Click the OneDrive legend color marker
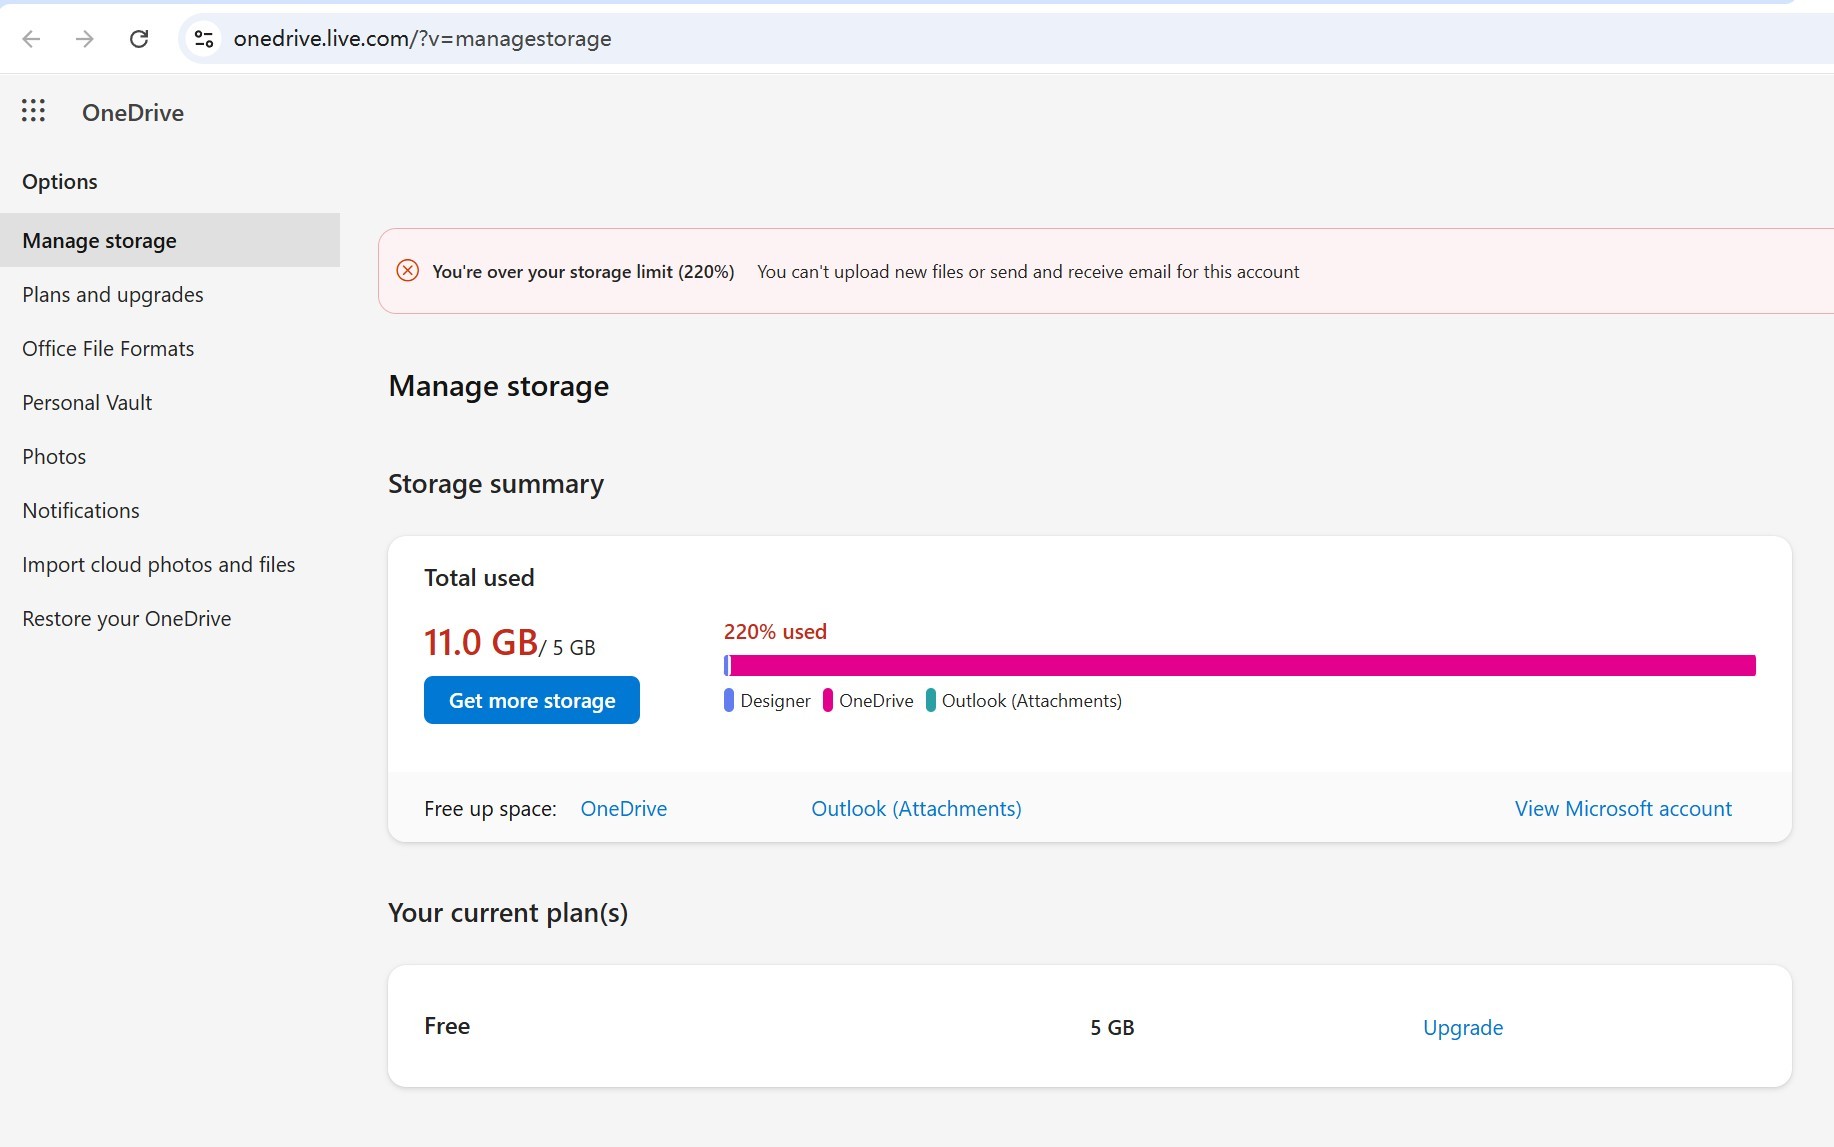The width and height of the screenshot is (1834, 1147). coord(828,700)
